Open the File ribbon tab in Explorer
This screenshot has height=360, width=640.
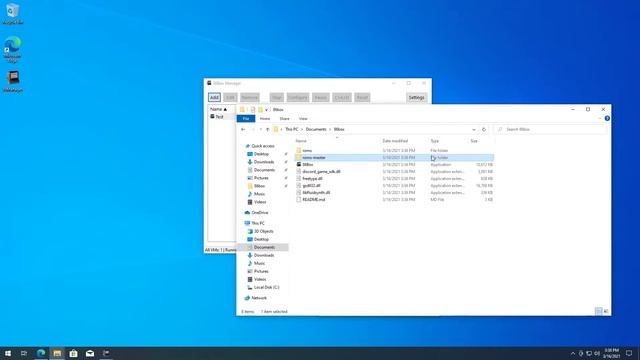coord(246,118)
